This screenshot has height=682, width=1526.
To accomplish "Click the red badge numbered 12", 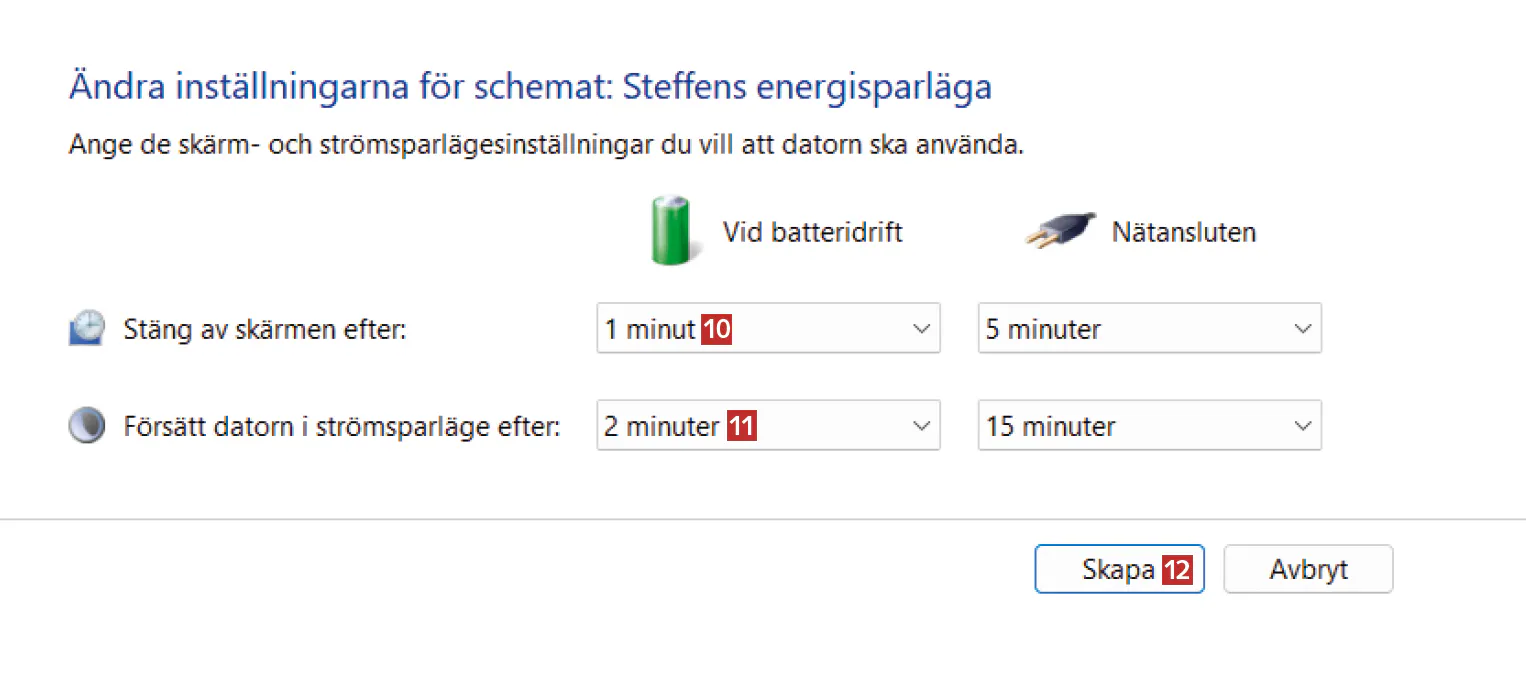I will pos(1177,570).
